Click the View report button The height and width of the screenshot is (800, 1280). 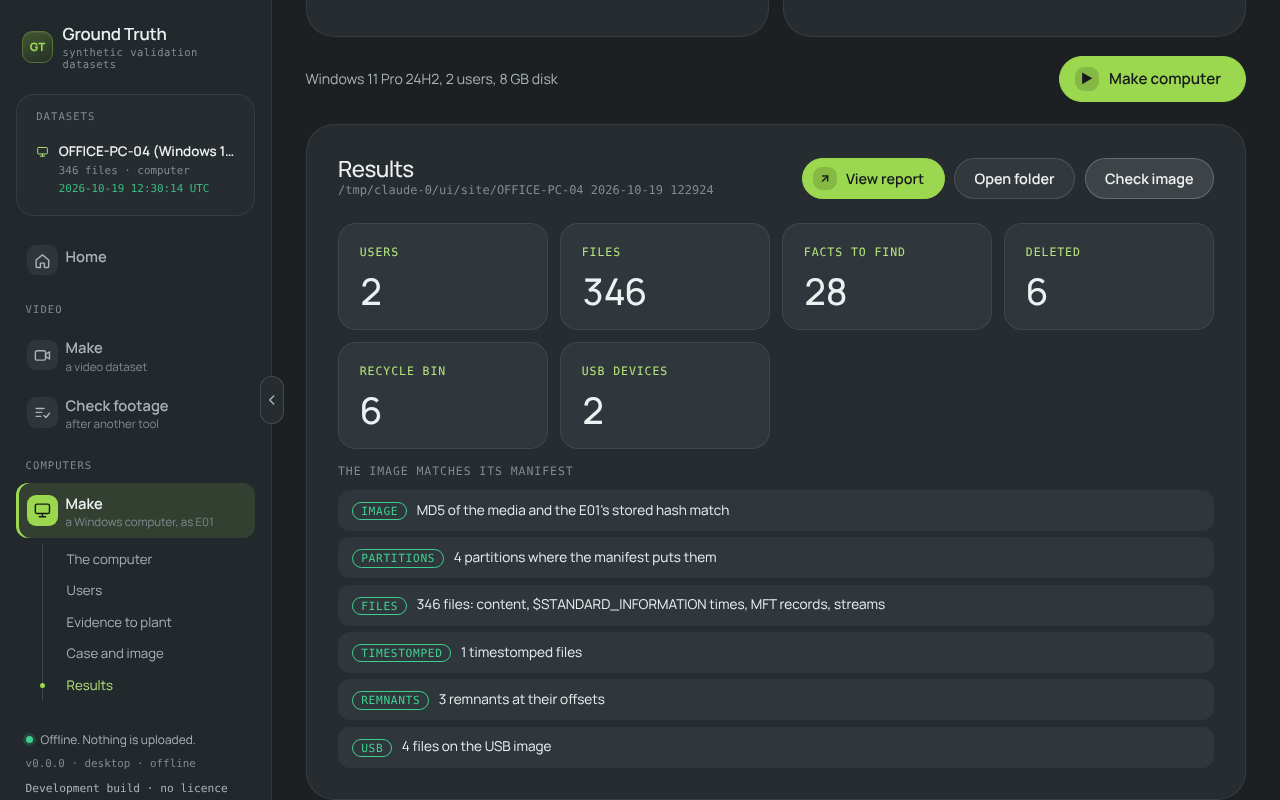[x=873, y=179]
